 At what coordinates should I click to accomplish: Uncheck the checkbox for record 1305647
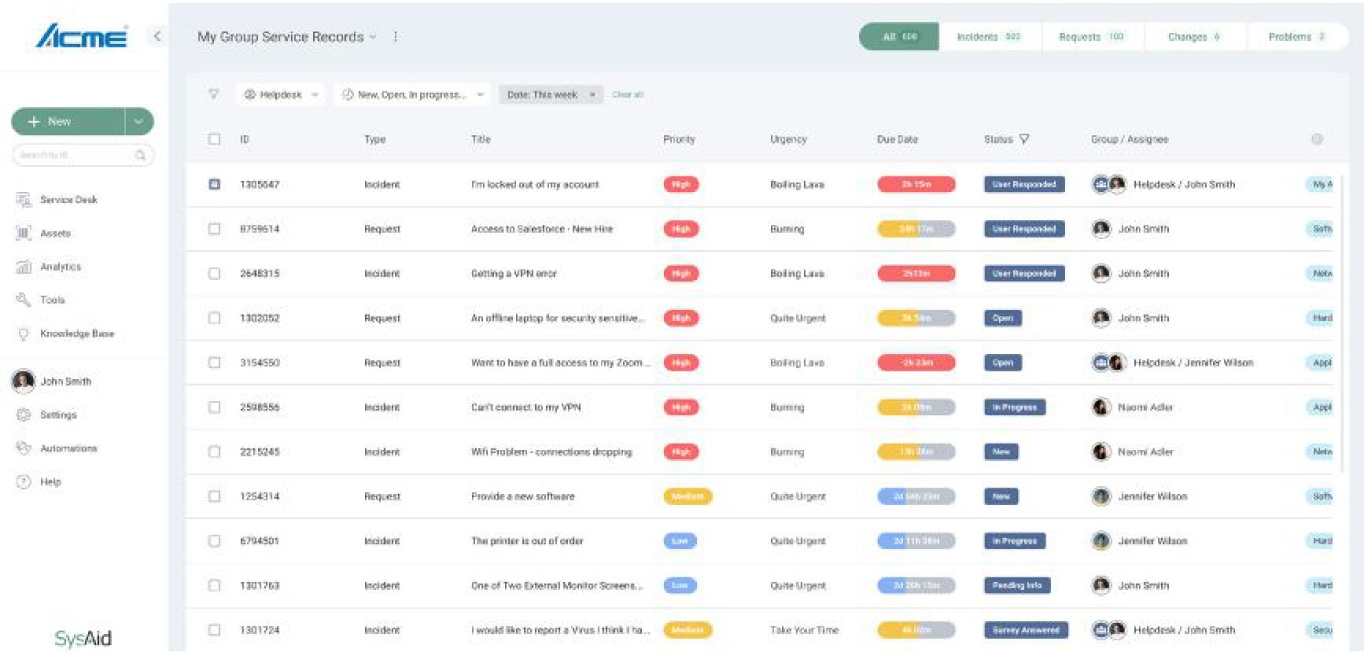tap(214, 184)
